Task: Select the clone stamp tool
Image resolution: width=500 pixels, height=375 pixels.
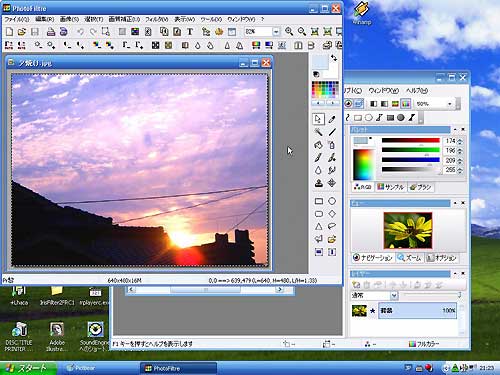Action: (318, 183)
